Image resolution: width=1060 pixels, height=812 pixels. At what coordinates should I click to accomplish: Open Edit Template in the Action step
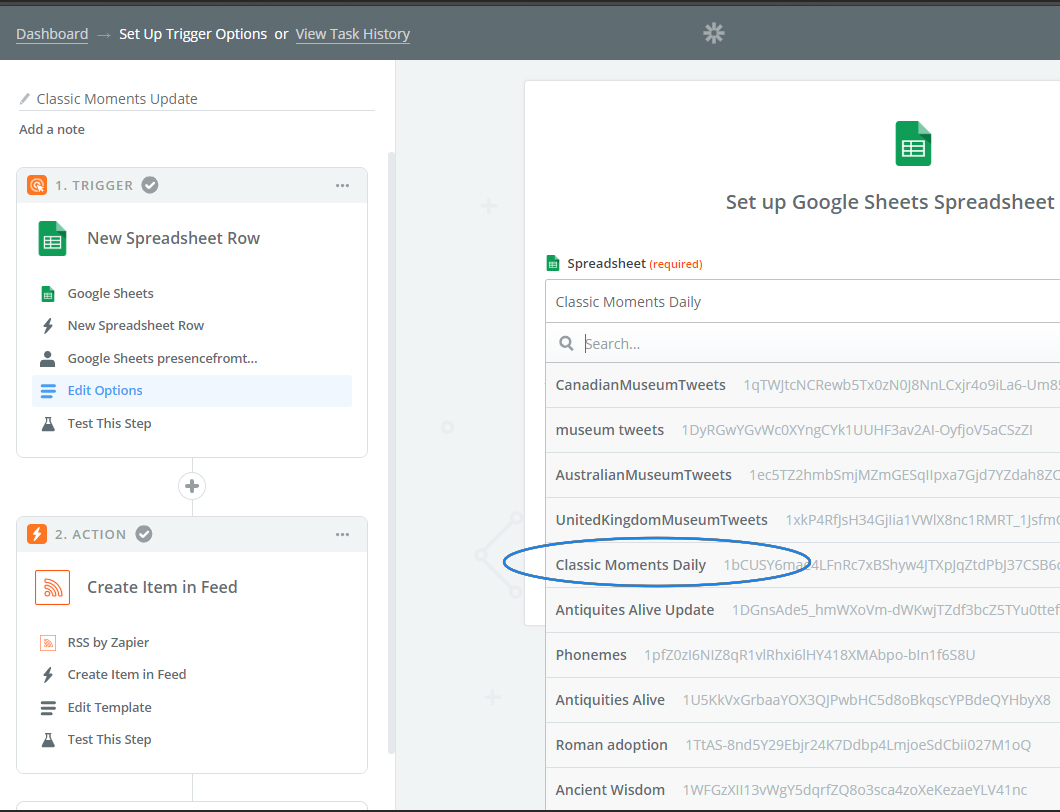109,707
